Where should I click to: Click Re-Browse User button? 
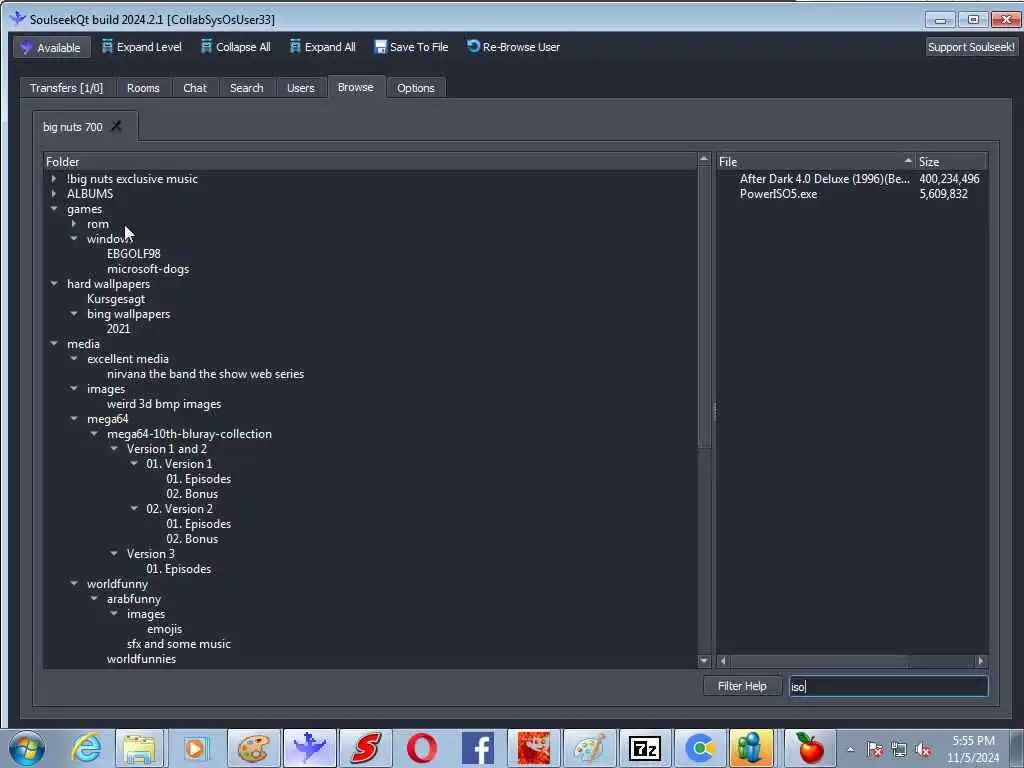pos(513,47)
